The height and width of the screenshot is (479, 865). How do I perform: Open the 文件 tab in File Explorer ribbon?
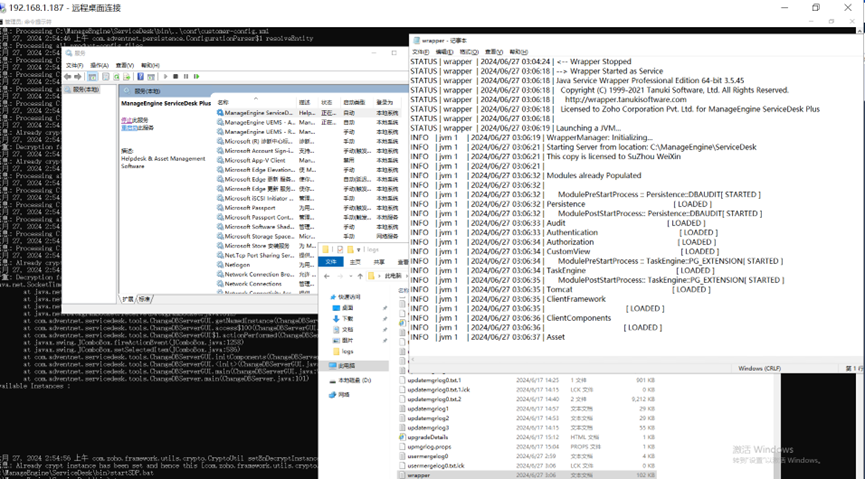tap(331, 262)
